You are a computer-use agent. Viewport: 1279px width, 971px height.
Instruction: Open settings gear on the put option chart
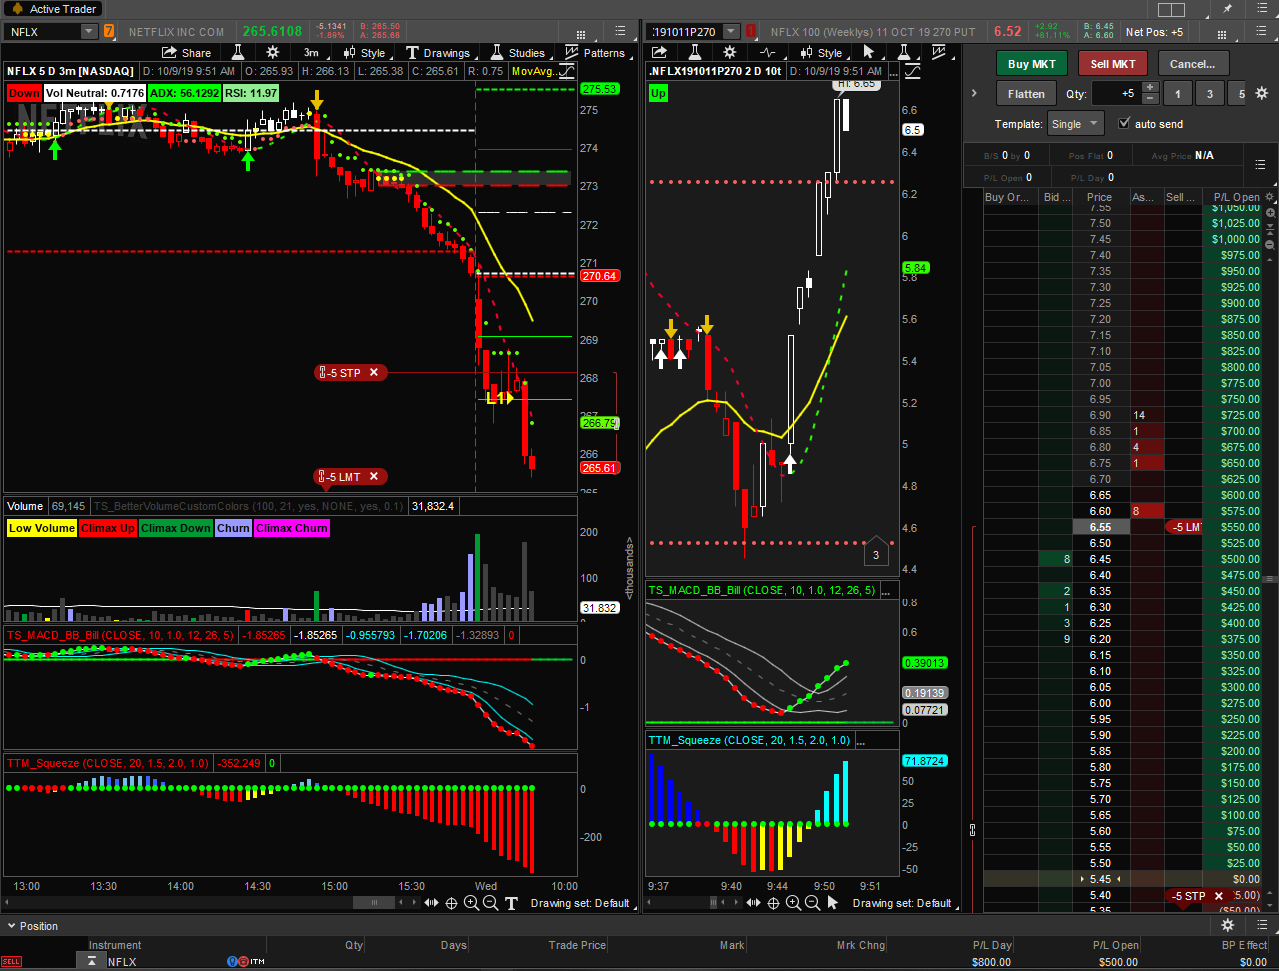(x=729, y=52)
